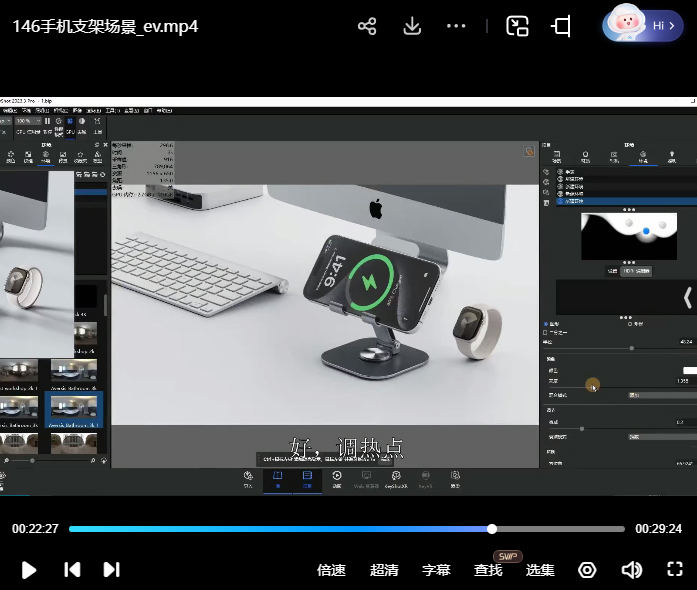Screen dimensions: 697x590
Task: Download the video using the download icon
Action: point(412,26)
